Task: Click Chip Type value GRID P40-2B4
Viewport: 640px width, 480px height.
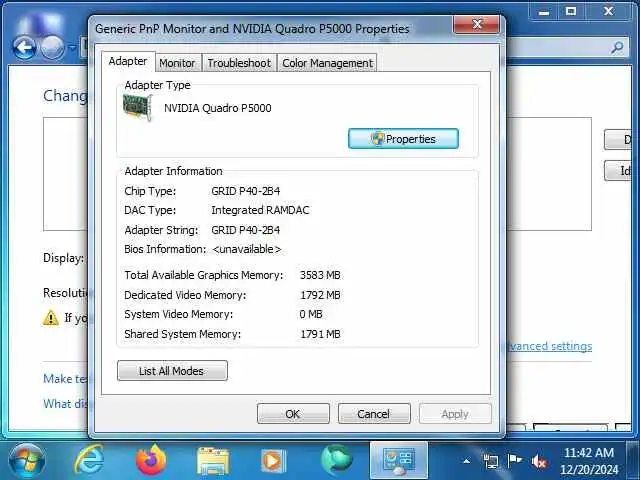Action: [246, 191]
